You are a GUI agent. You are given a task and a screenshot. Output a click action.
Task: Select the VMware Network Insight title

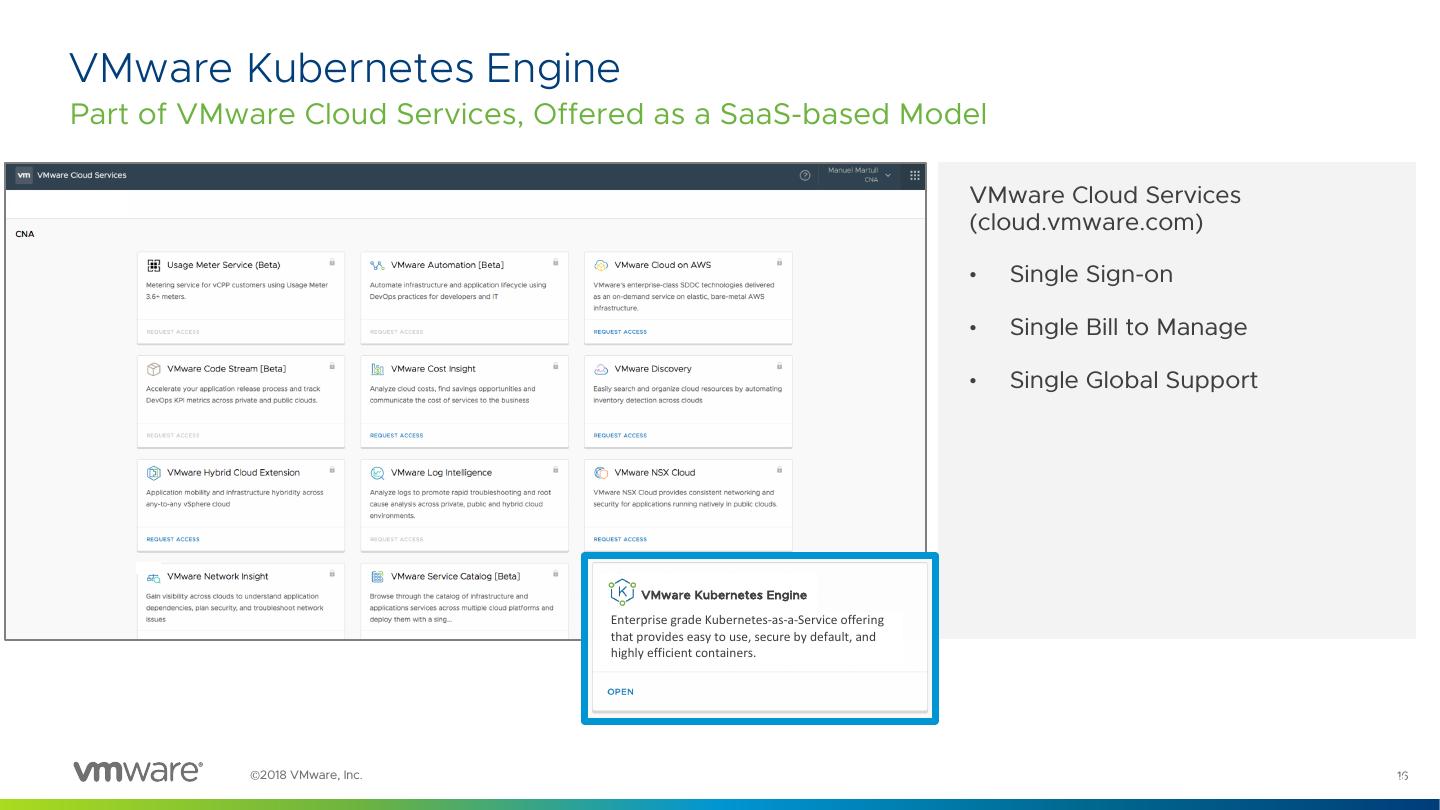[x=218, y=577]
